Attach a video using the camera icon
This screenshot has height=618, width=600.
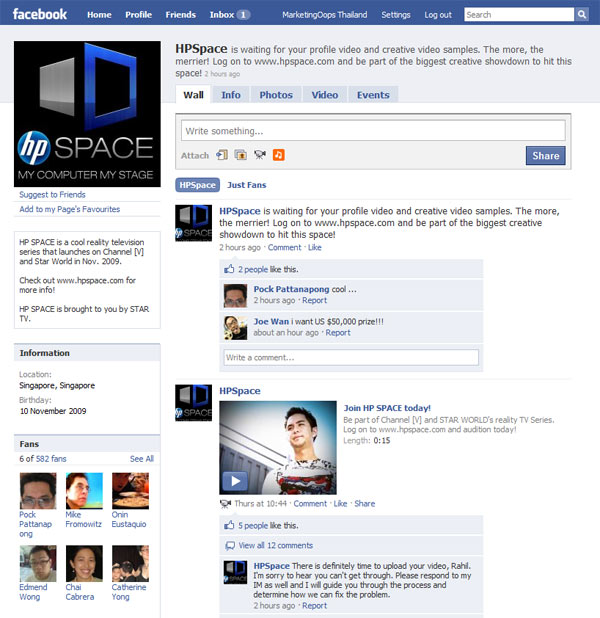[259, 155]
